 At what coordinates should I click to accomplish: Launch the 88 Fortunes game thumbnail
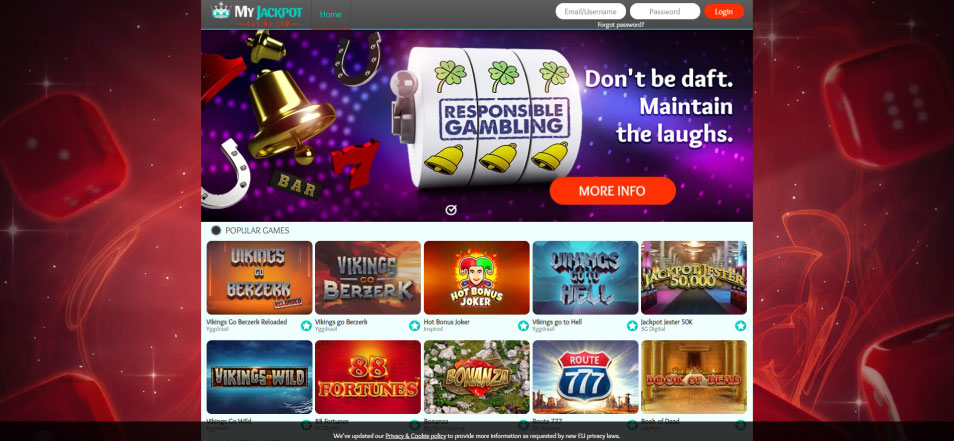point(367,377)
